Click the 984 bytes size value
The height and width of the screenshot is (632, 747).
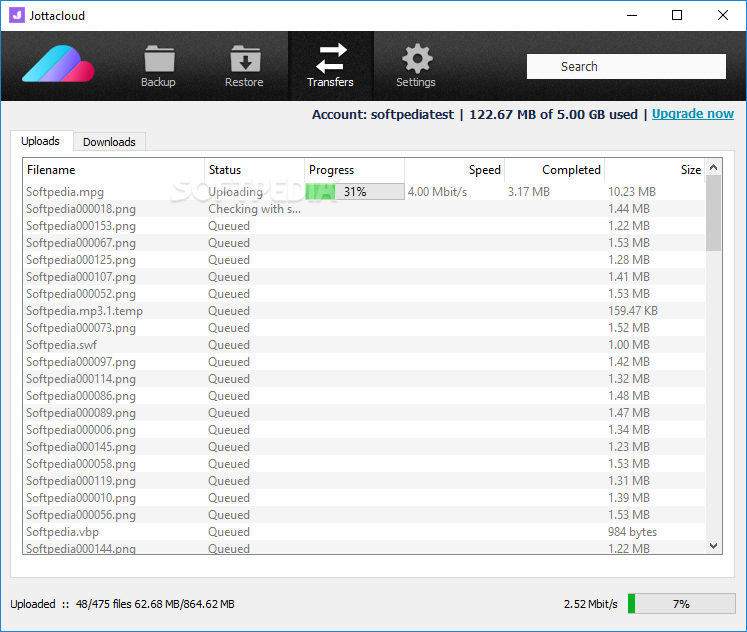click(632, 532)
